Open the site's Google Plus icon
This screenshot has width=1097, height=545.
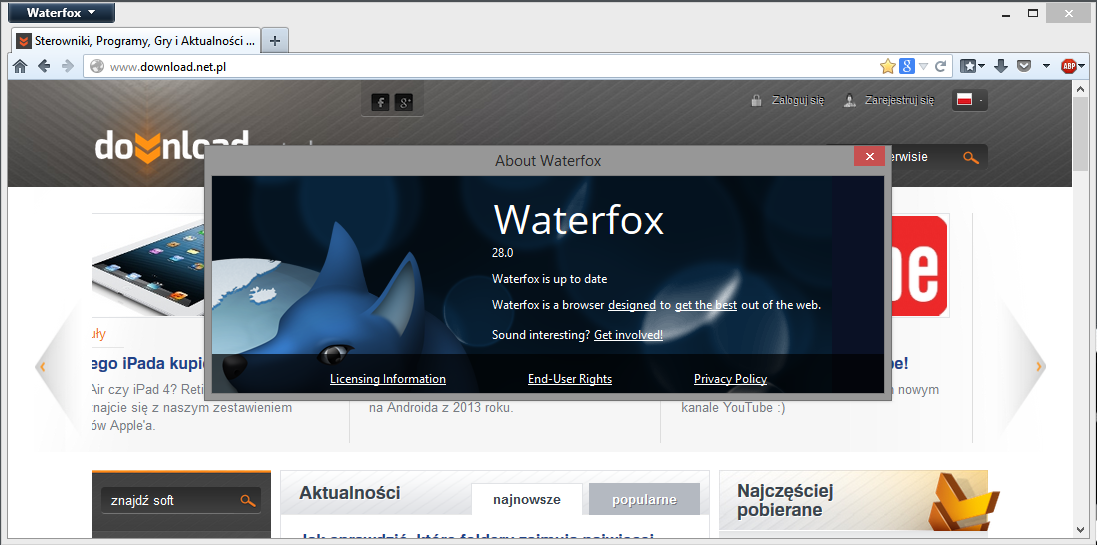(404, 103)
